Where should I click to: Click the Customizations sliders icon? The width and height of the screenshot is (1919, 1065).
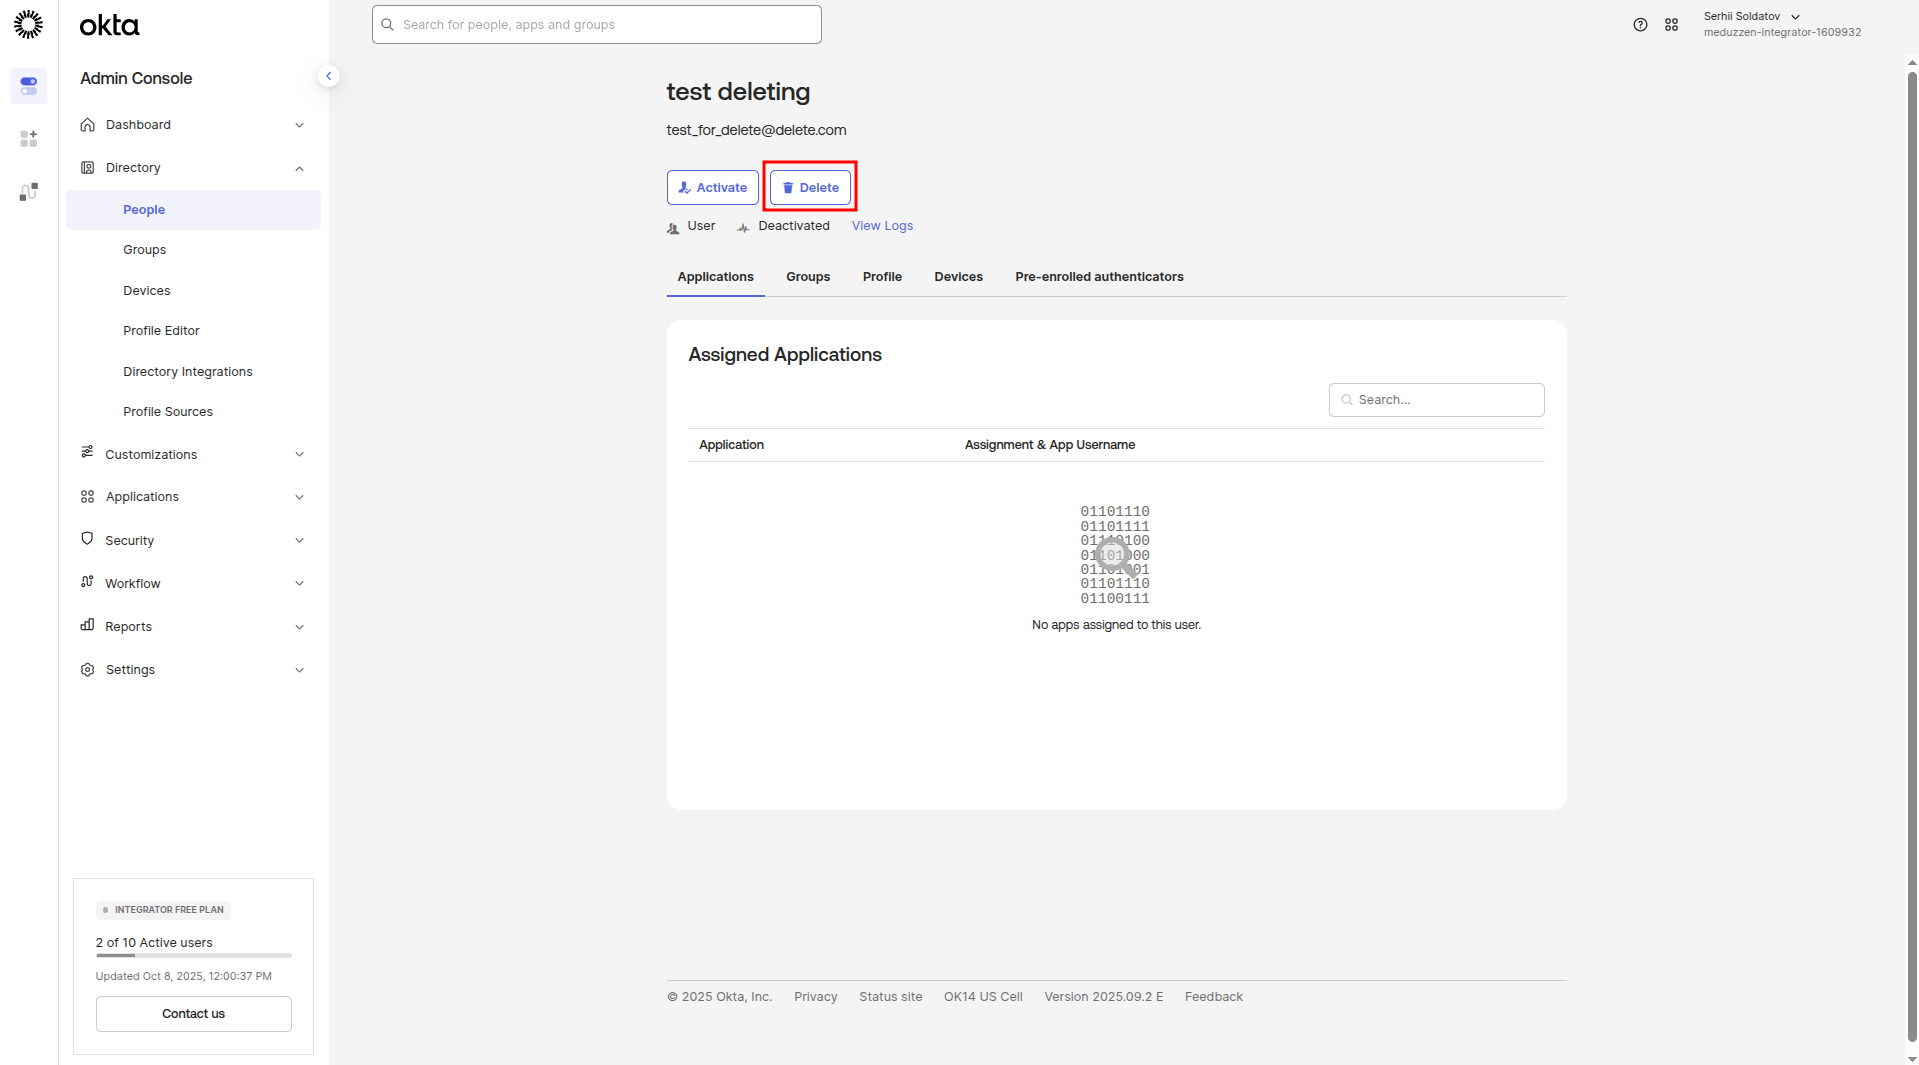pos(87,453)
